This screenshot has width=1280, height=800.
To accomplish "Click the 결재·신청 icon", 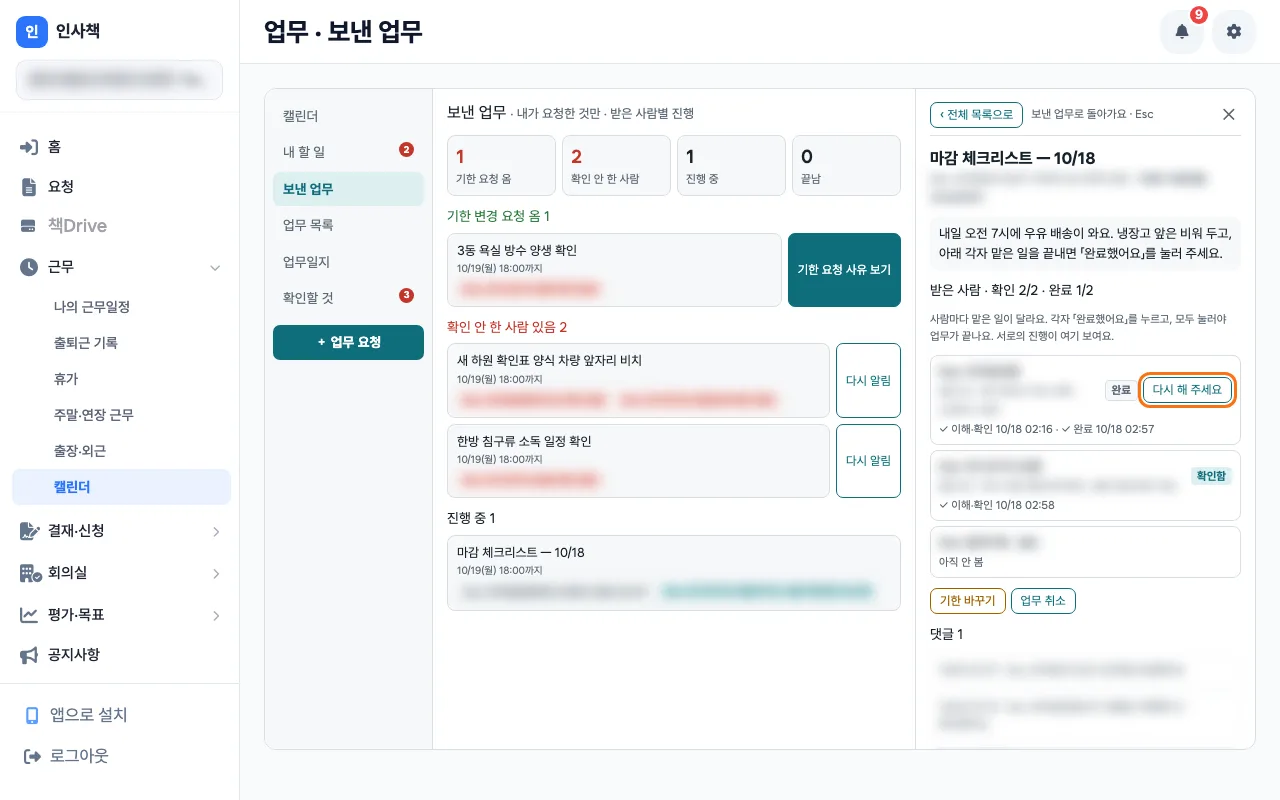I will (x=29, y=531).
